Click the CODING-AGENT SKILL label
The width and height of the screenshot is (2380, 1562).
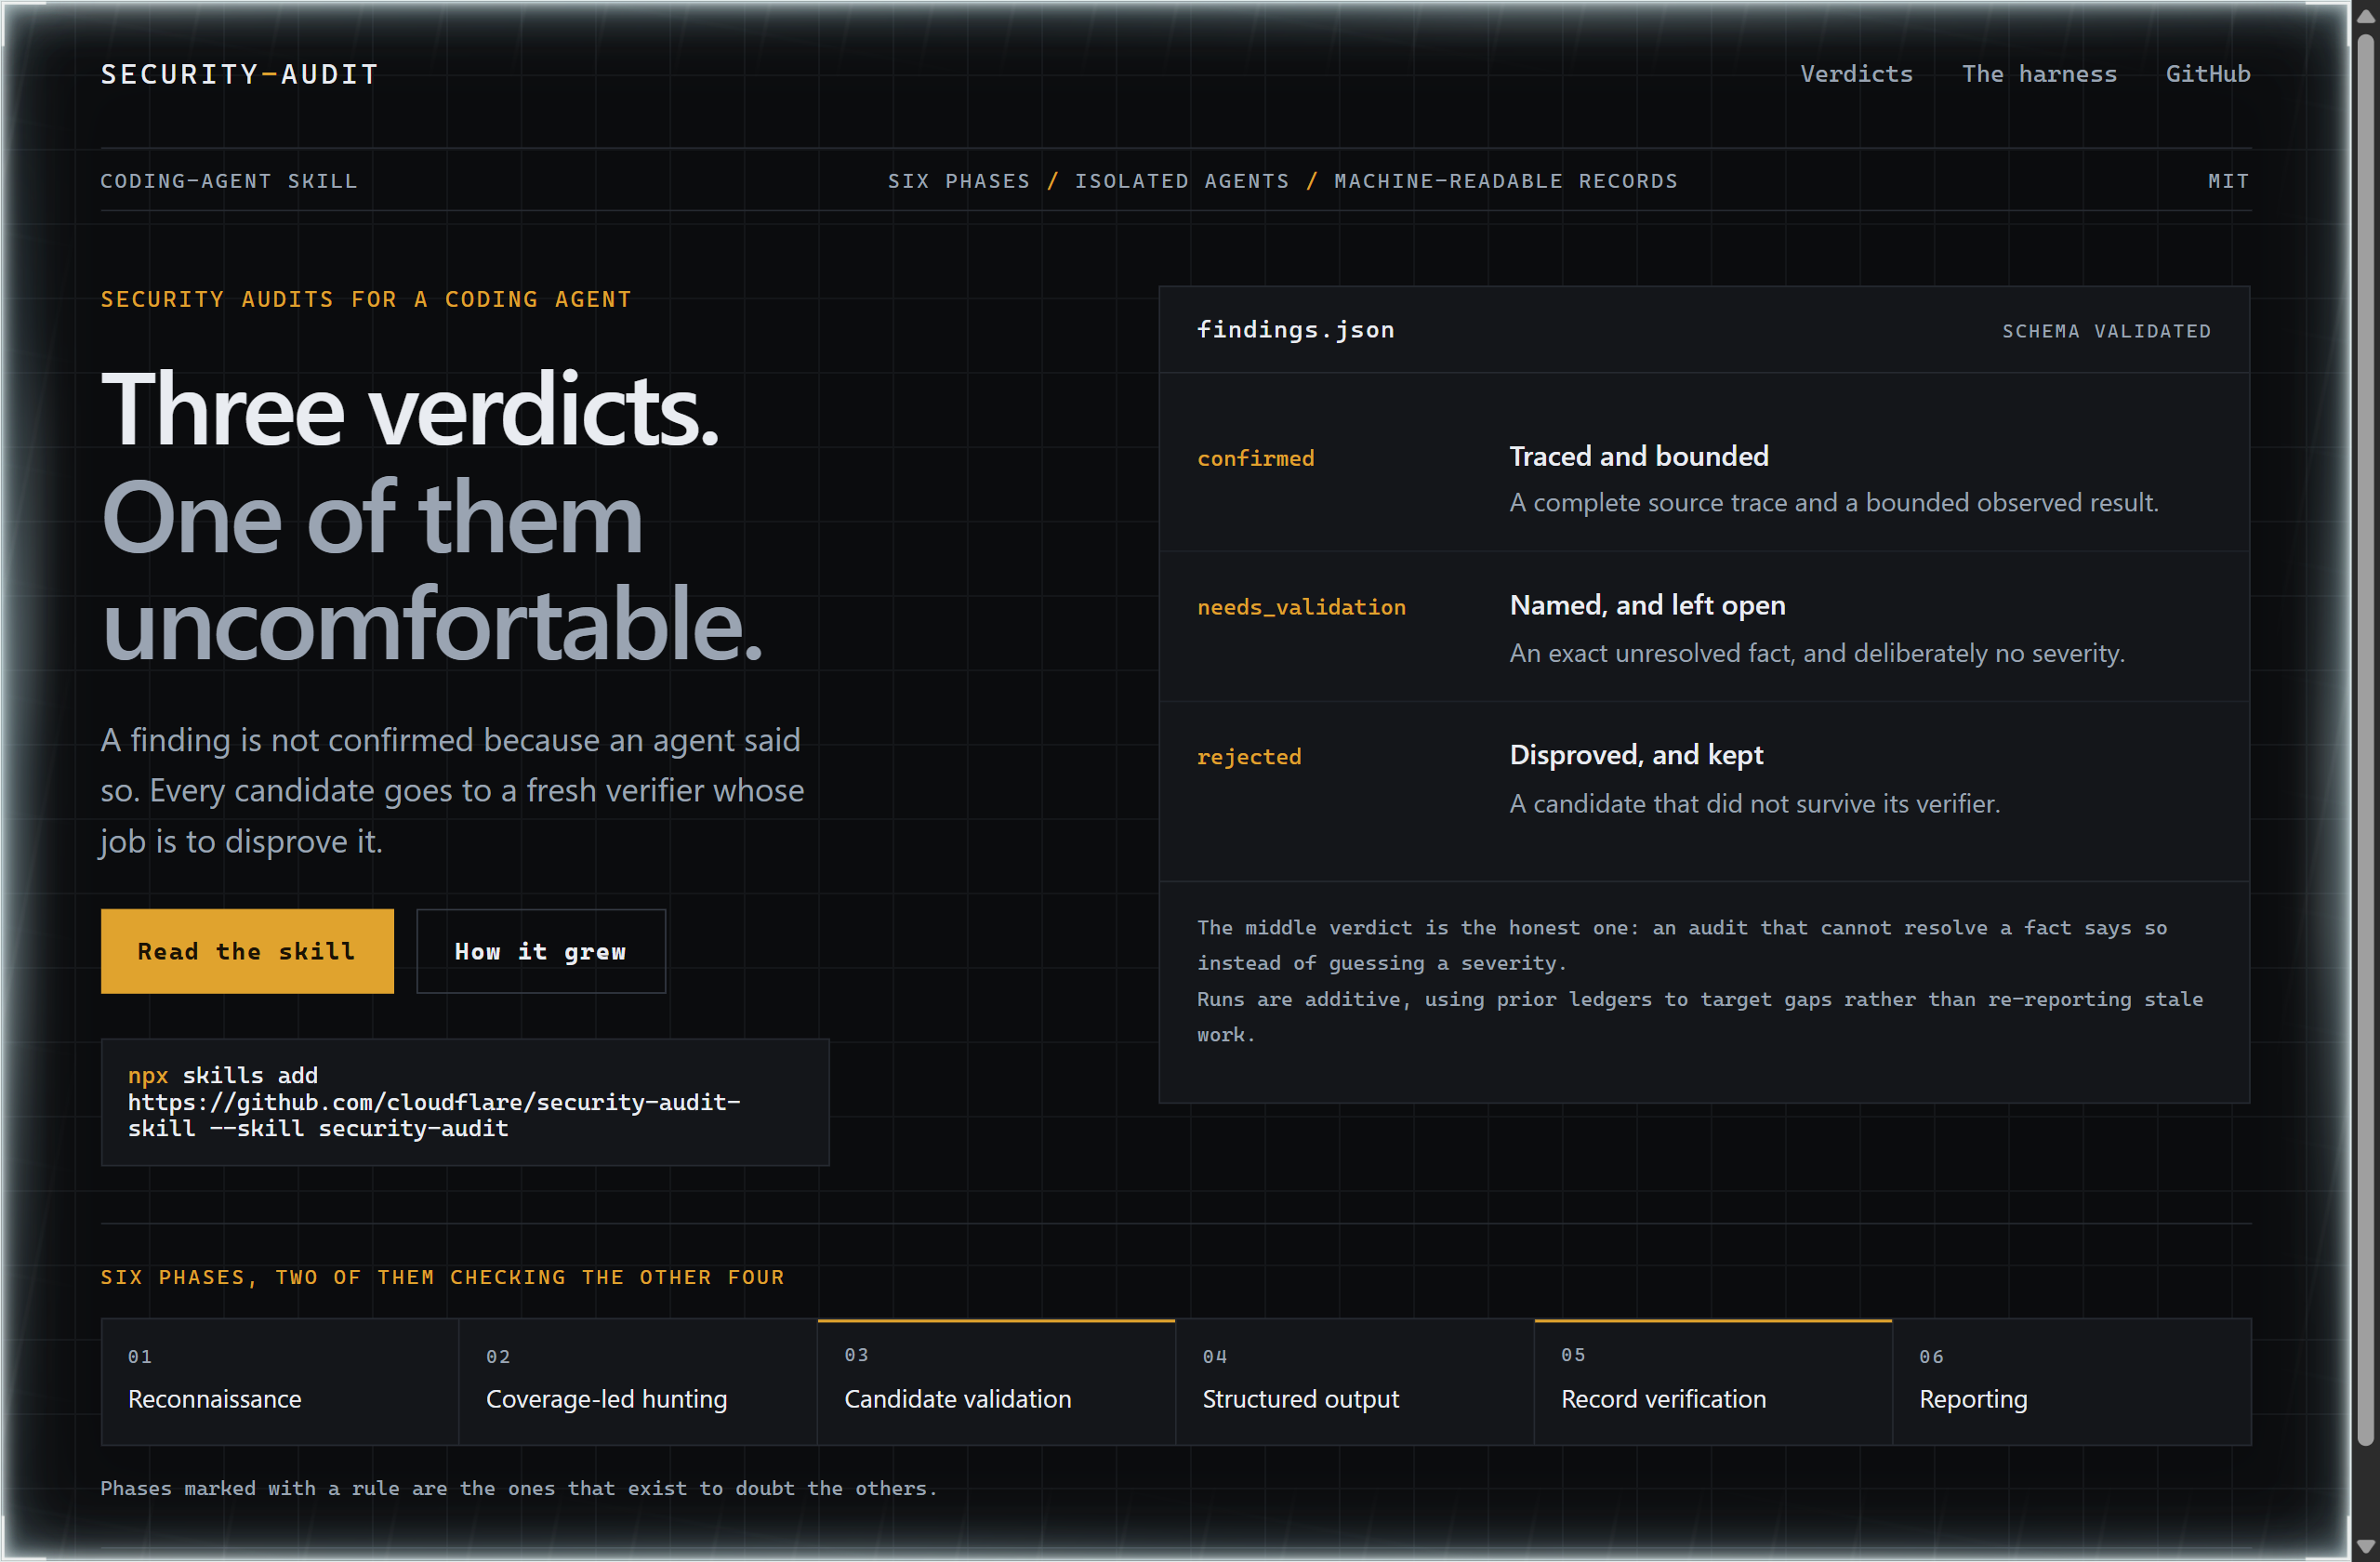(229, 181)
